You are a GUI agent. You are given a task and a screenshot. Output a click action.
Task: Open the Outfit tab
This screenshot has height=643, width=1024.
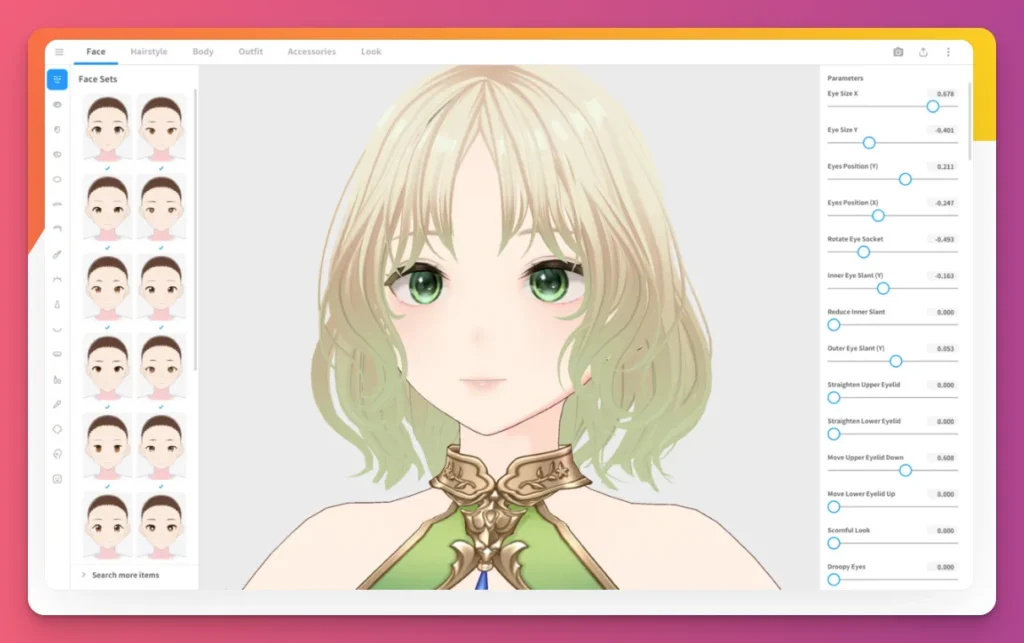click(x=250, y=52)
